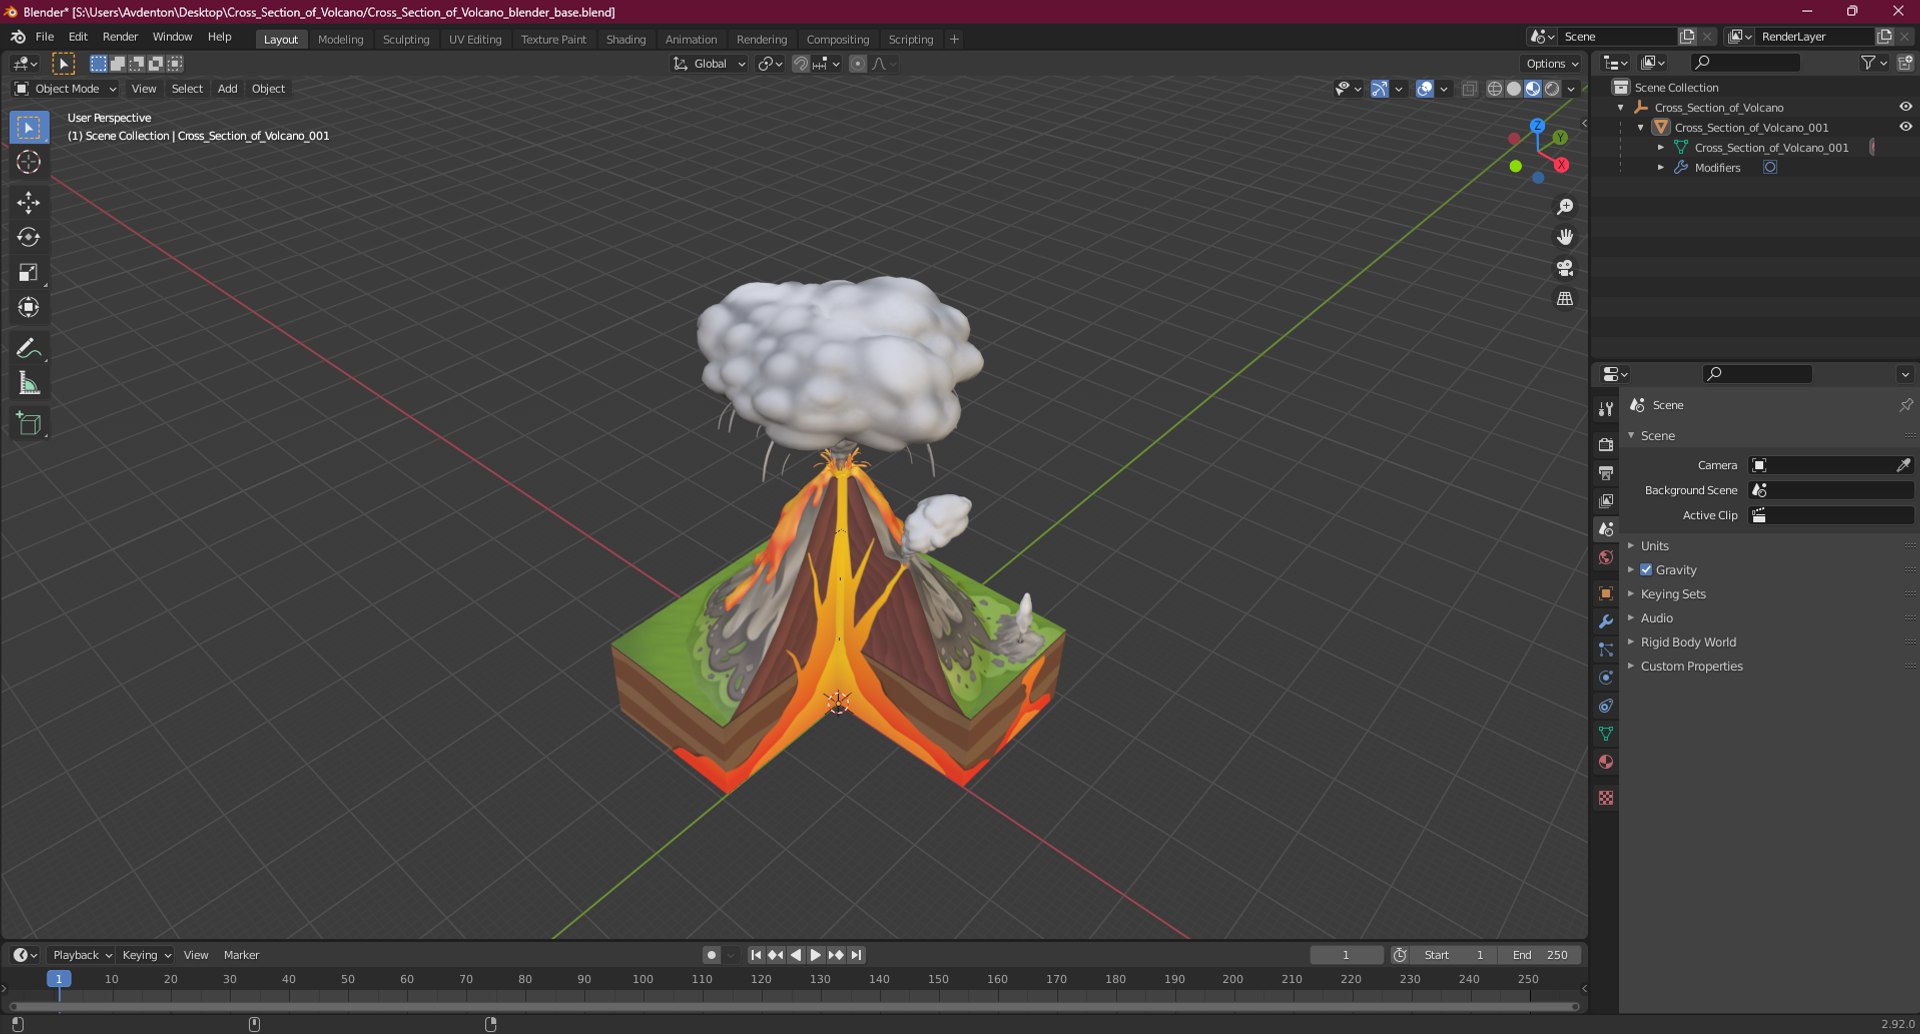The width and height of the screenshot is (1920, 1034).
Task: Choose the Move tool
Action: [29, 202]
